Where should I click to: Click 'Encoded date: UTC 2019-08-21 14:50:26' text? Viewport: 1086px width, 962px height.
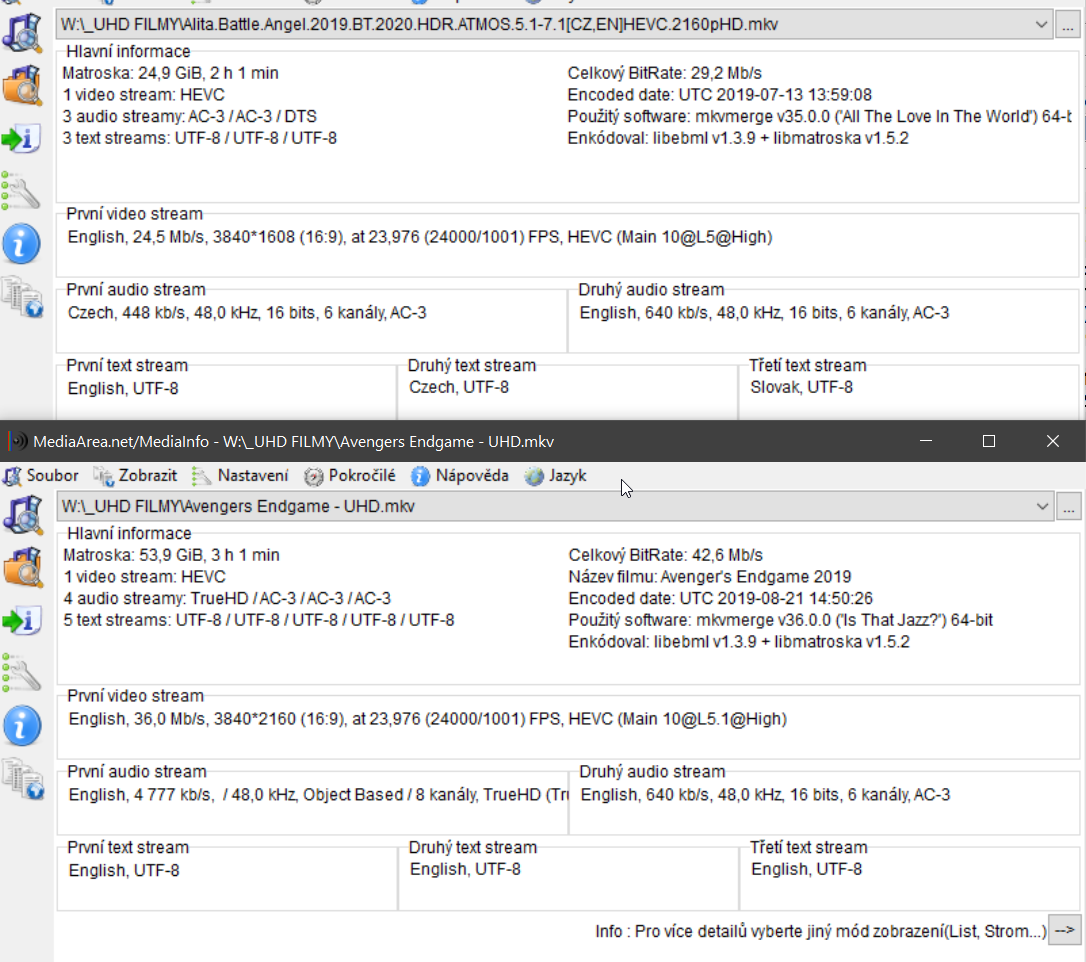pos(721,598)
